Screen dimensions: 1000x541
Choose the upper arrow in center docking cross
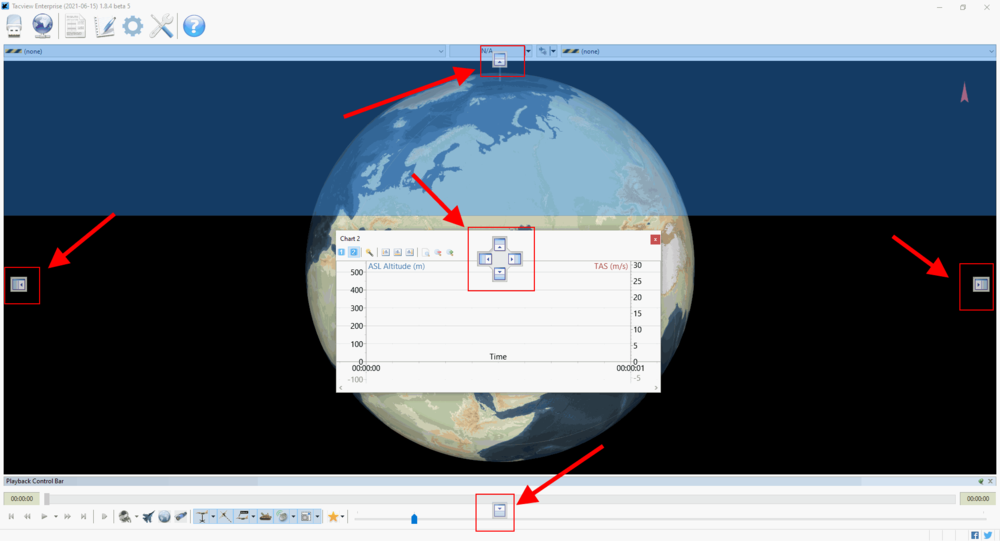click(499, 244)
